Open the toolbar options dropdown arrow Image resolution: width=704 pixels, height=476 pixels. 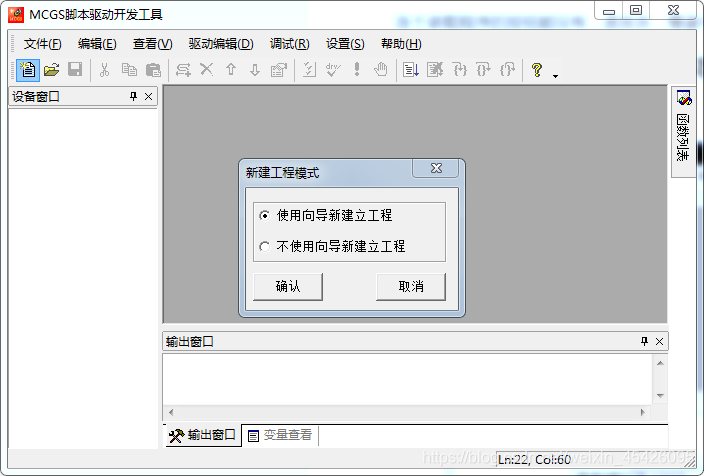click(x=555, y=76)
